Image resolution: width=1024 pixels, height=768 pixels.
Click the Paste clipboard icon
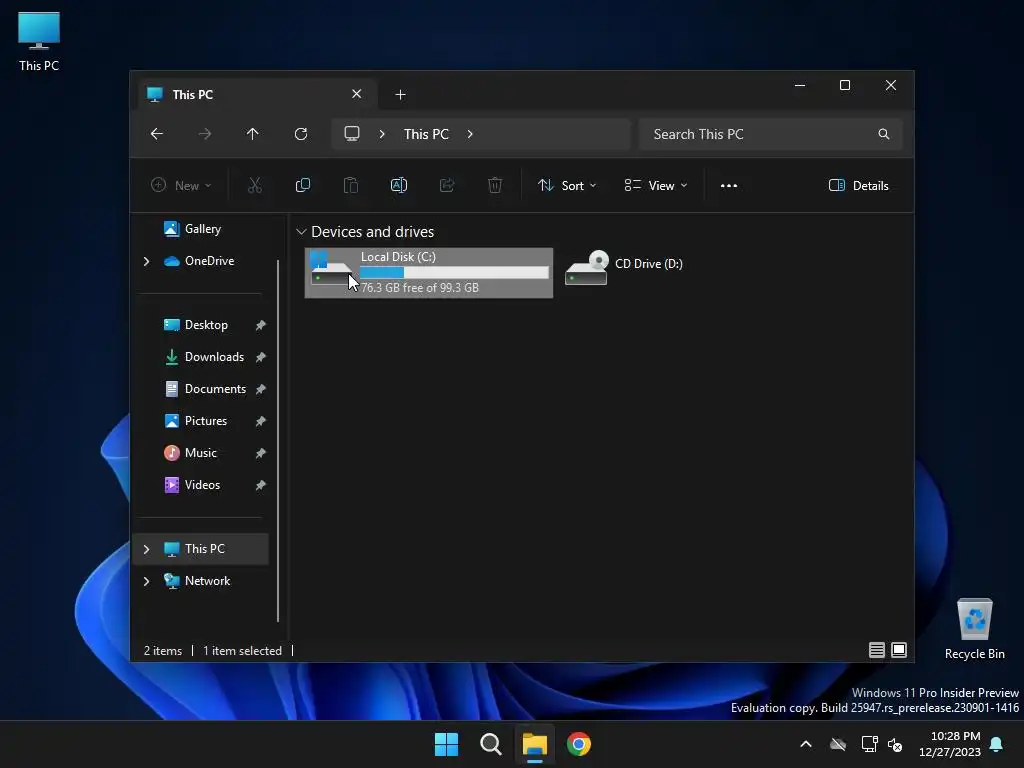click(351, 185)
